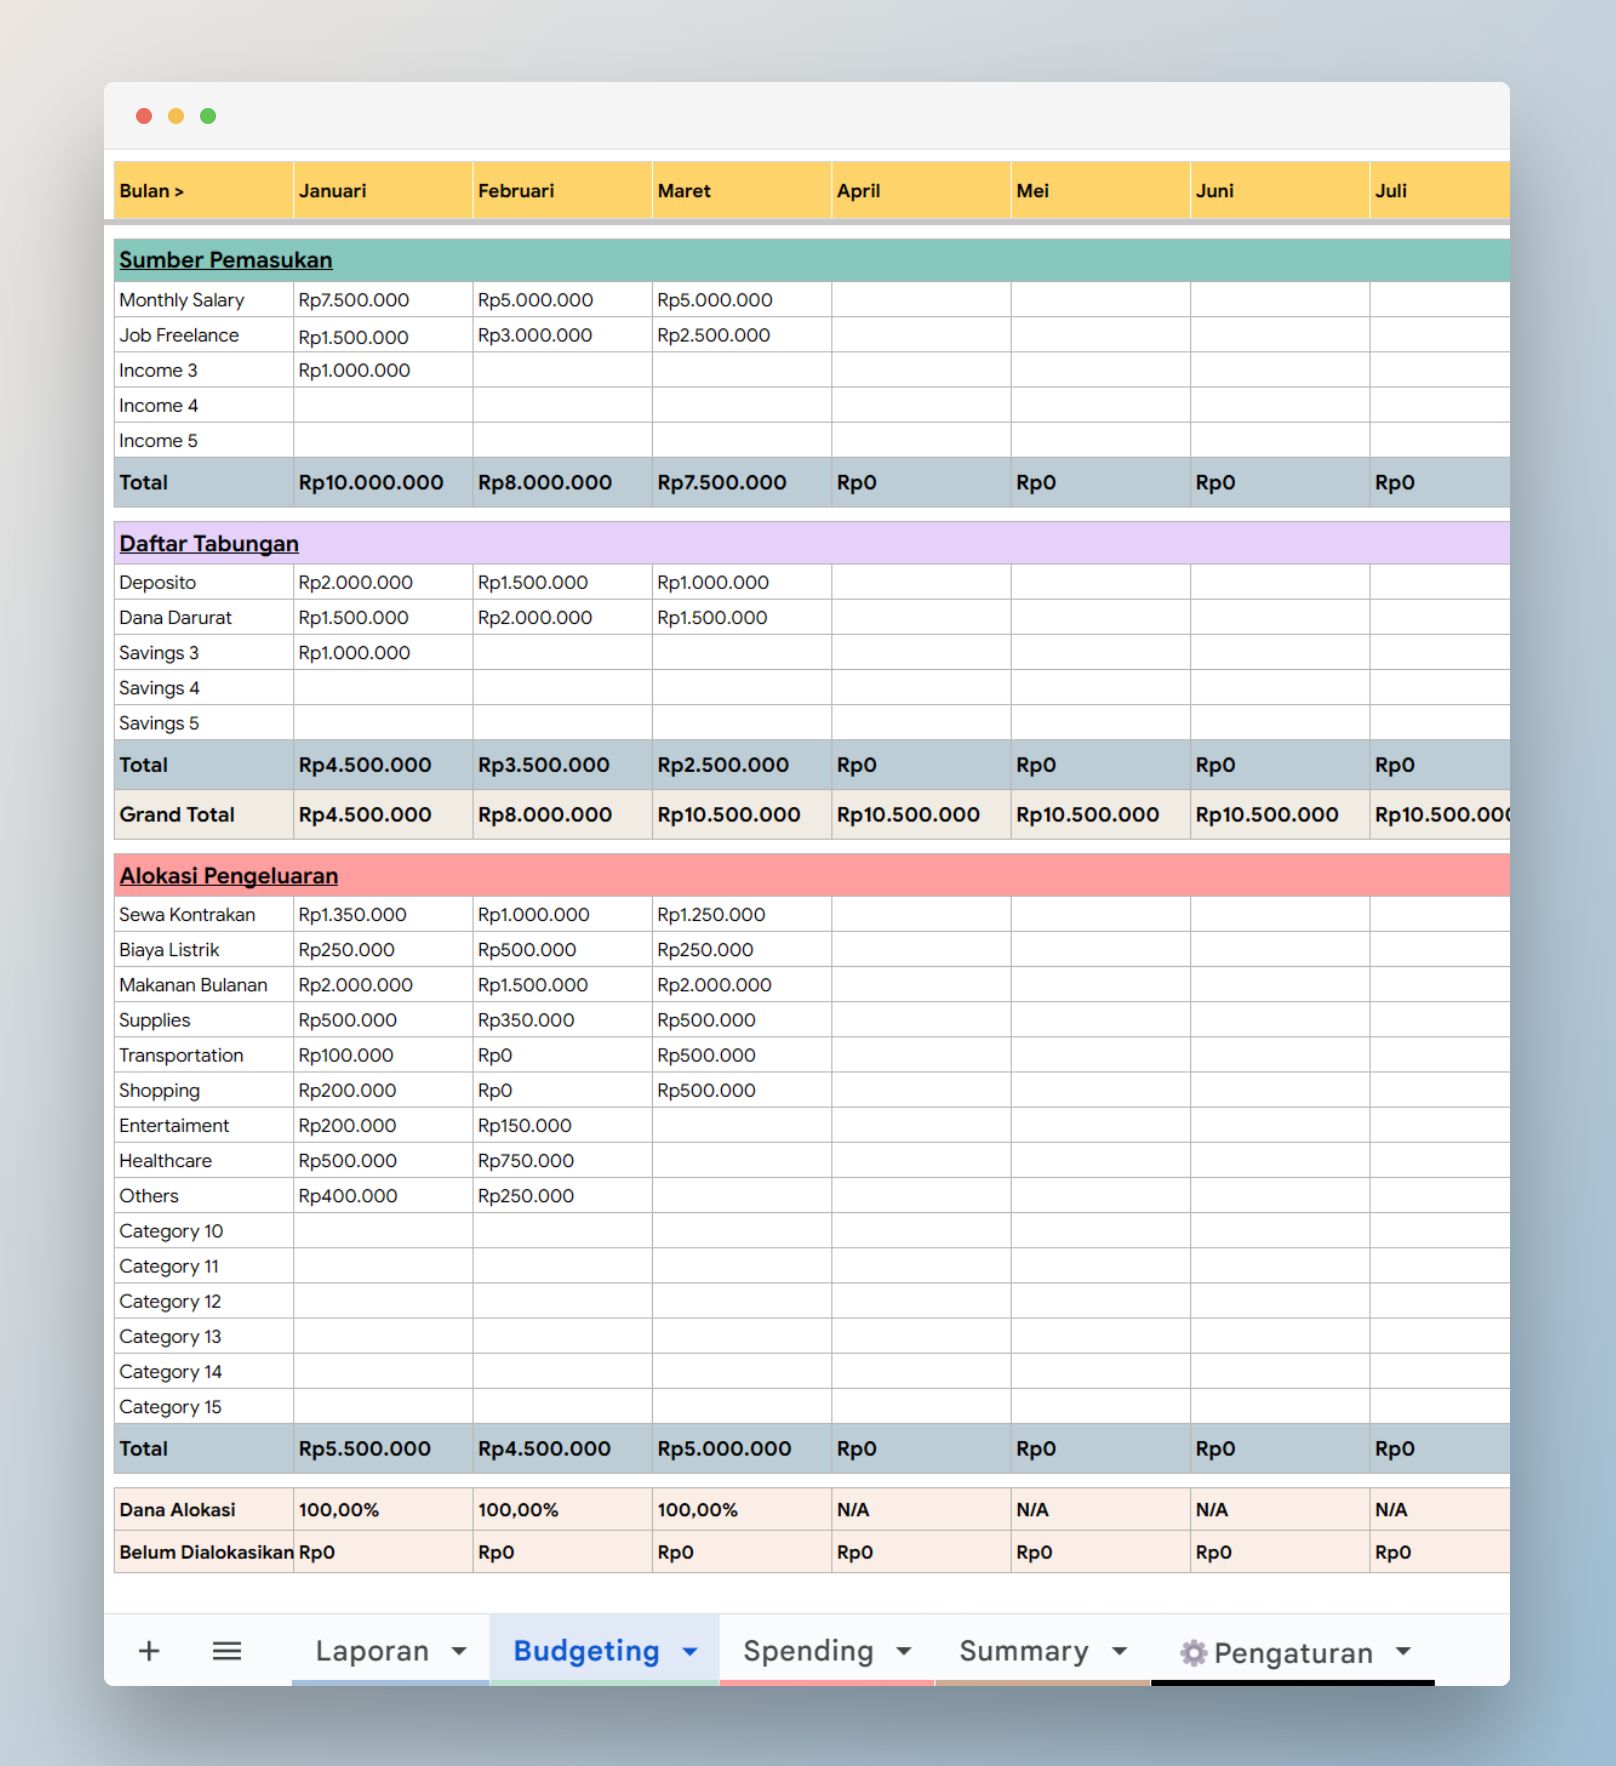
Task: Select income total Rp10.000.000 cell
Action: [383, 482]
